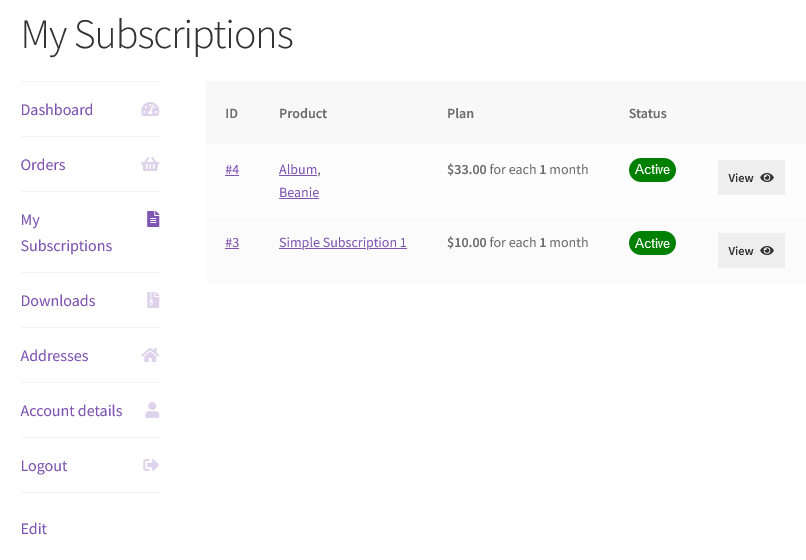Select Addresses in account menu
This screenshot has height=560, width=806.
click(54, 356)
